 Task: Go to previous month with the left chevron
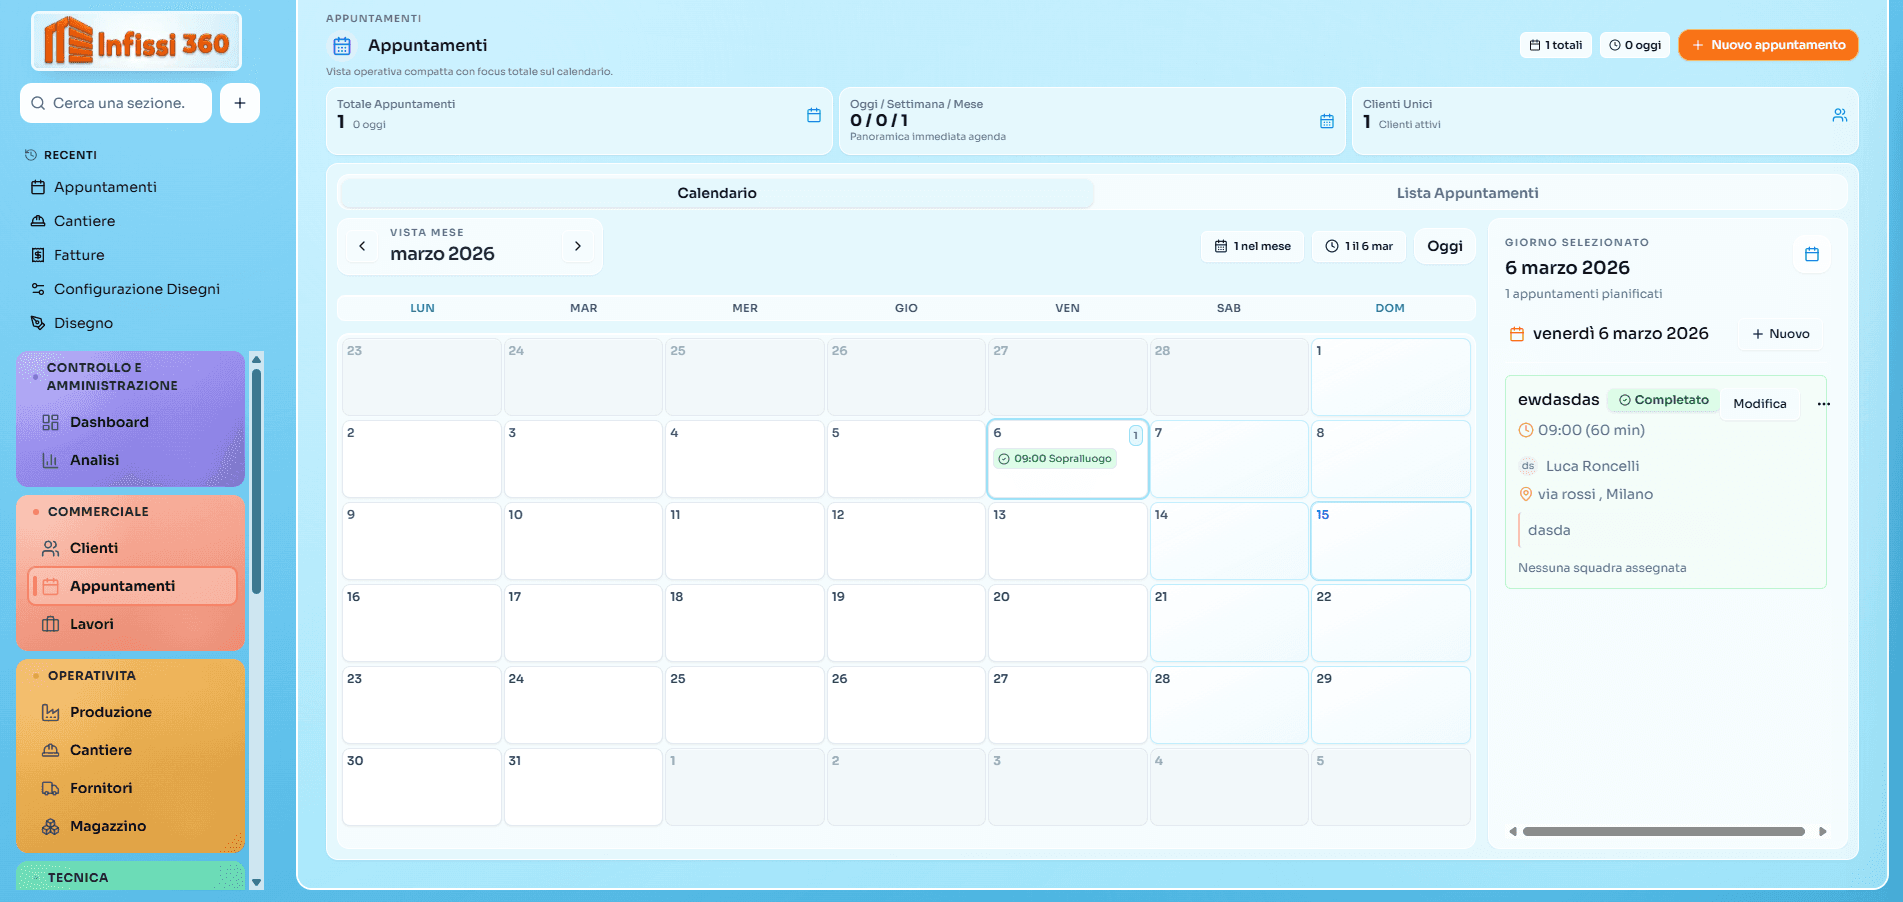tap(362, 245)
